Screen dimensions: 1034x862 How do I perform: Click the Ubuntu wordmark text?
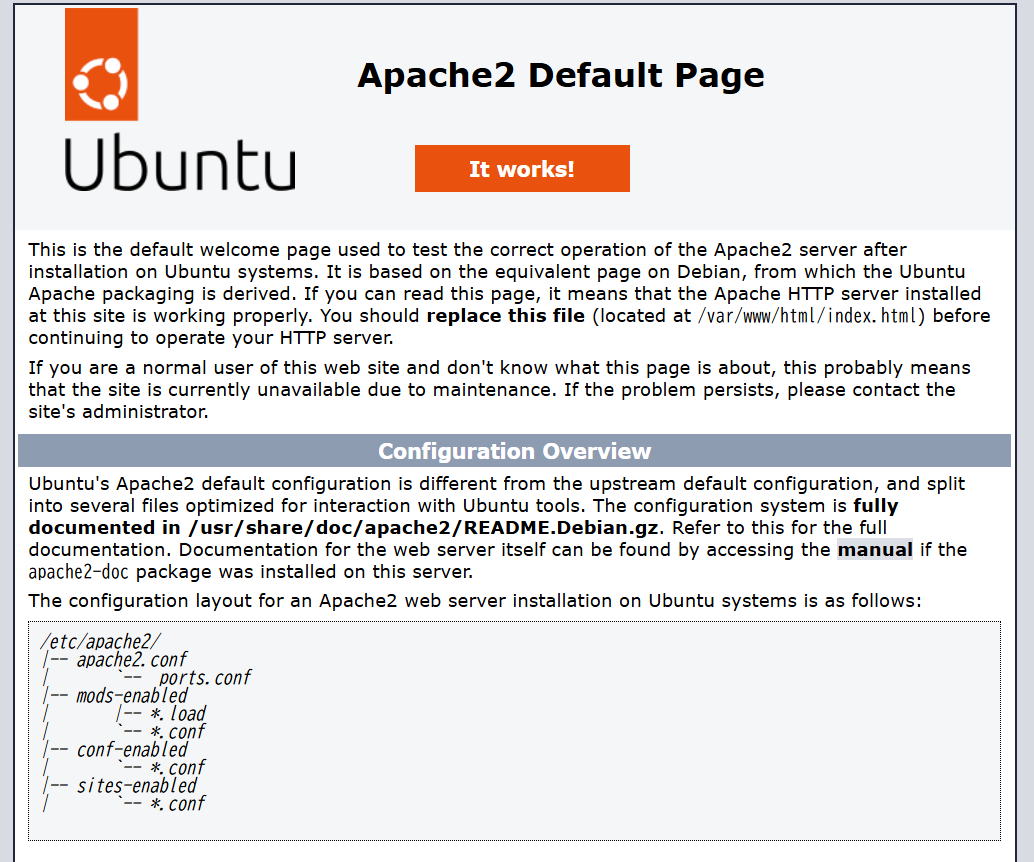point(180,163)
